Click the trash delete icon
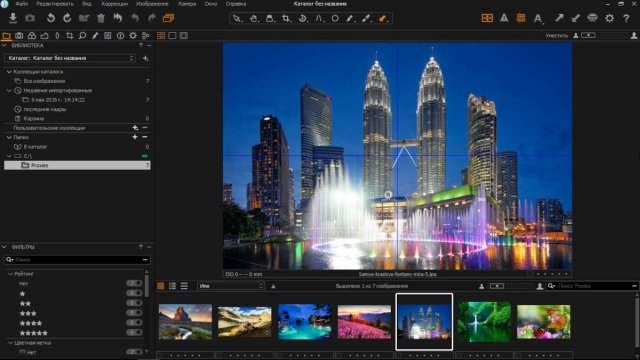This screenshot has width=640, height=360. tap(101, 18)
